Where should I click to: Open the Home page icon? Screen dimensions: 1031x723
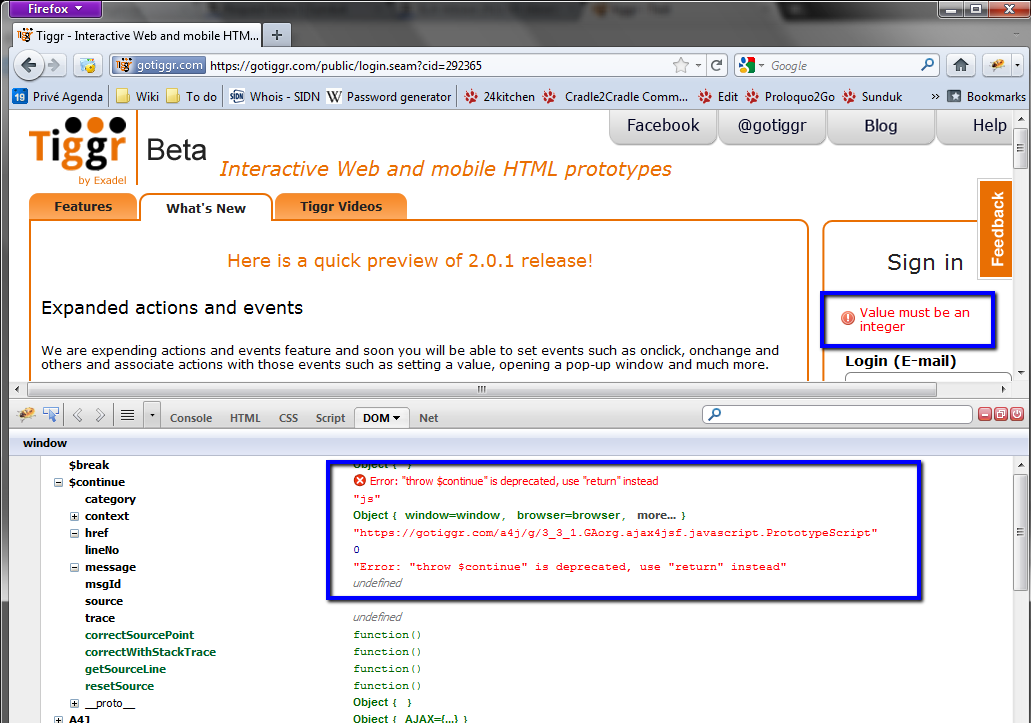[961, 65]
